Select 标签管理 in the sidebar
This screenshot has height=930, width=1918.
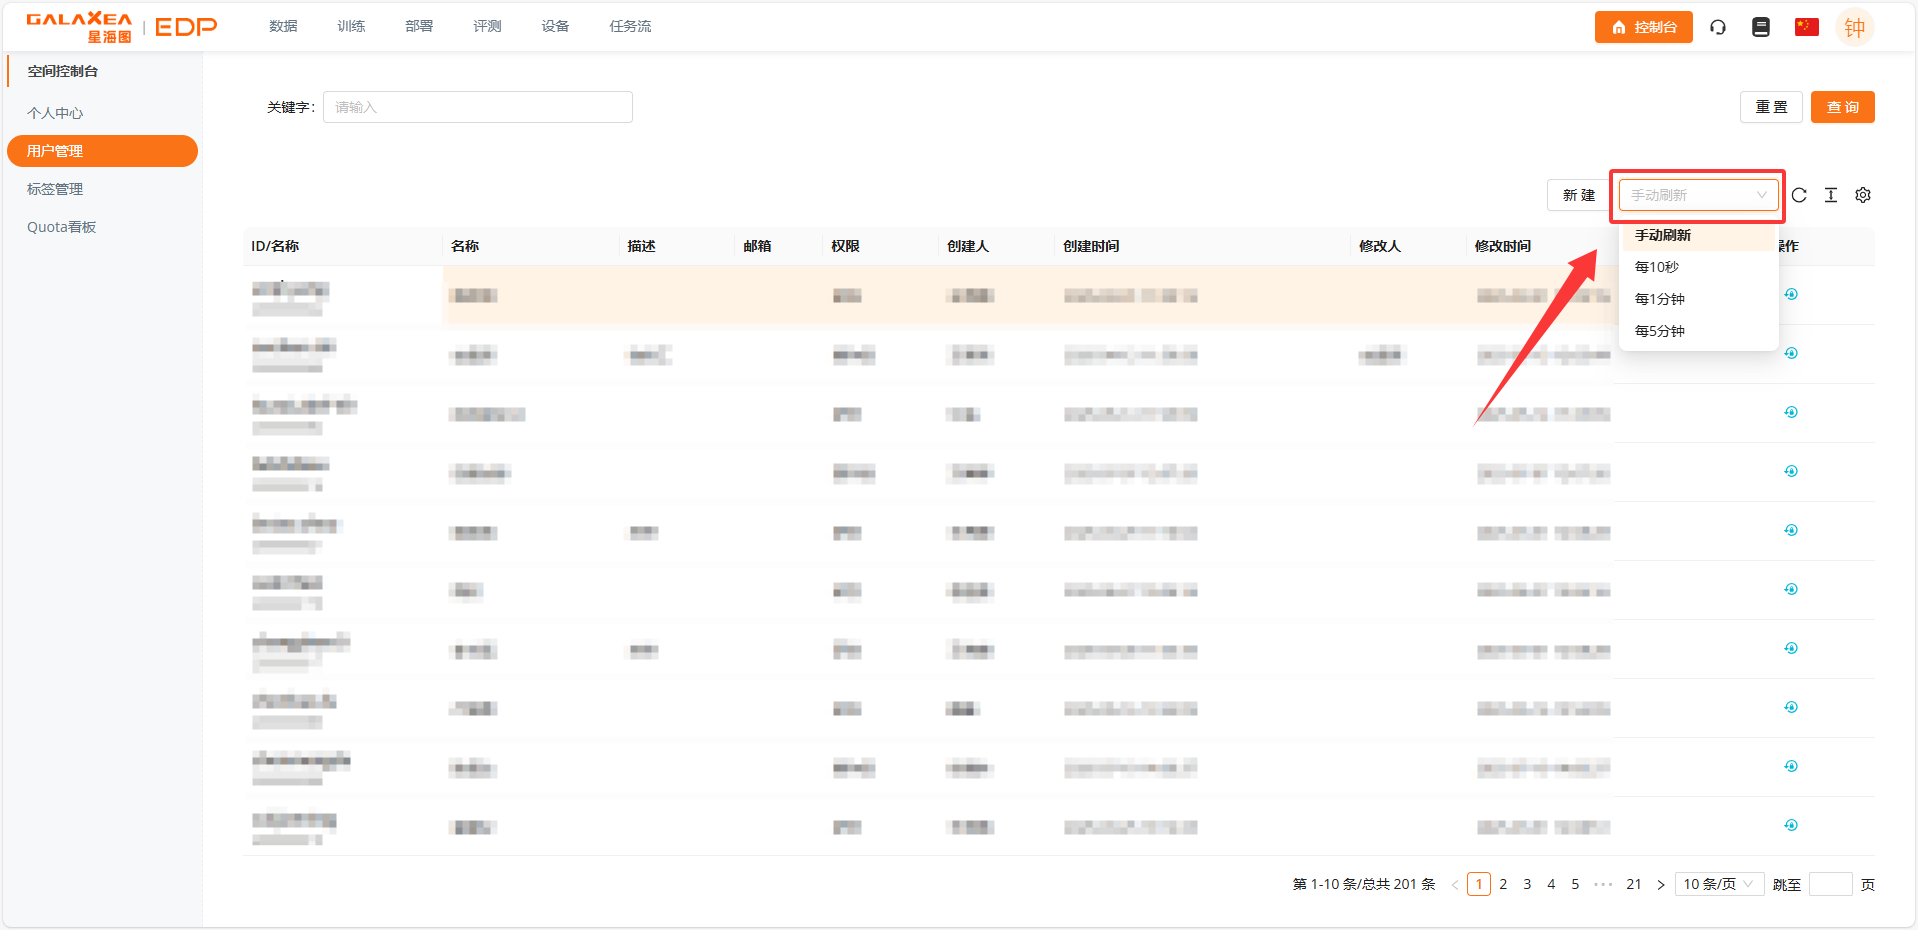click(55, 189)
